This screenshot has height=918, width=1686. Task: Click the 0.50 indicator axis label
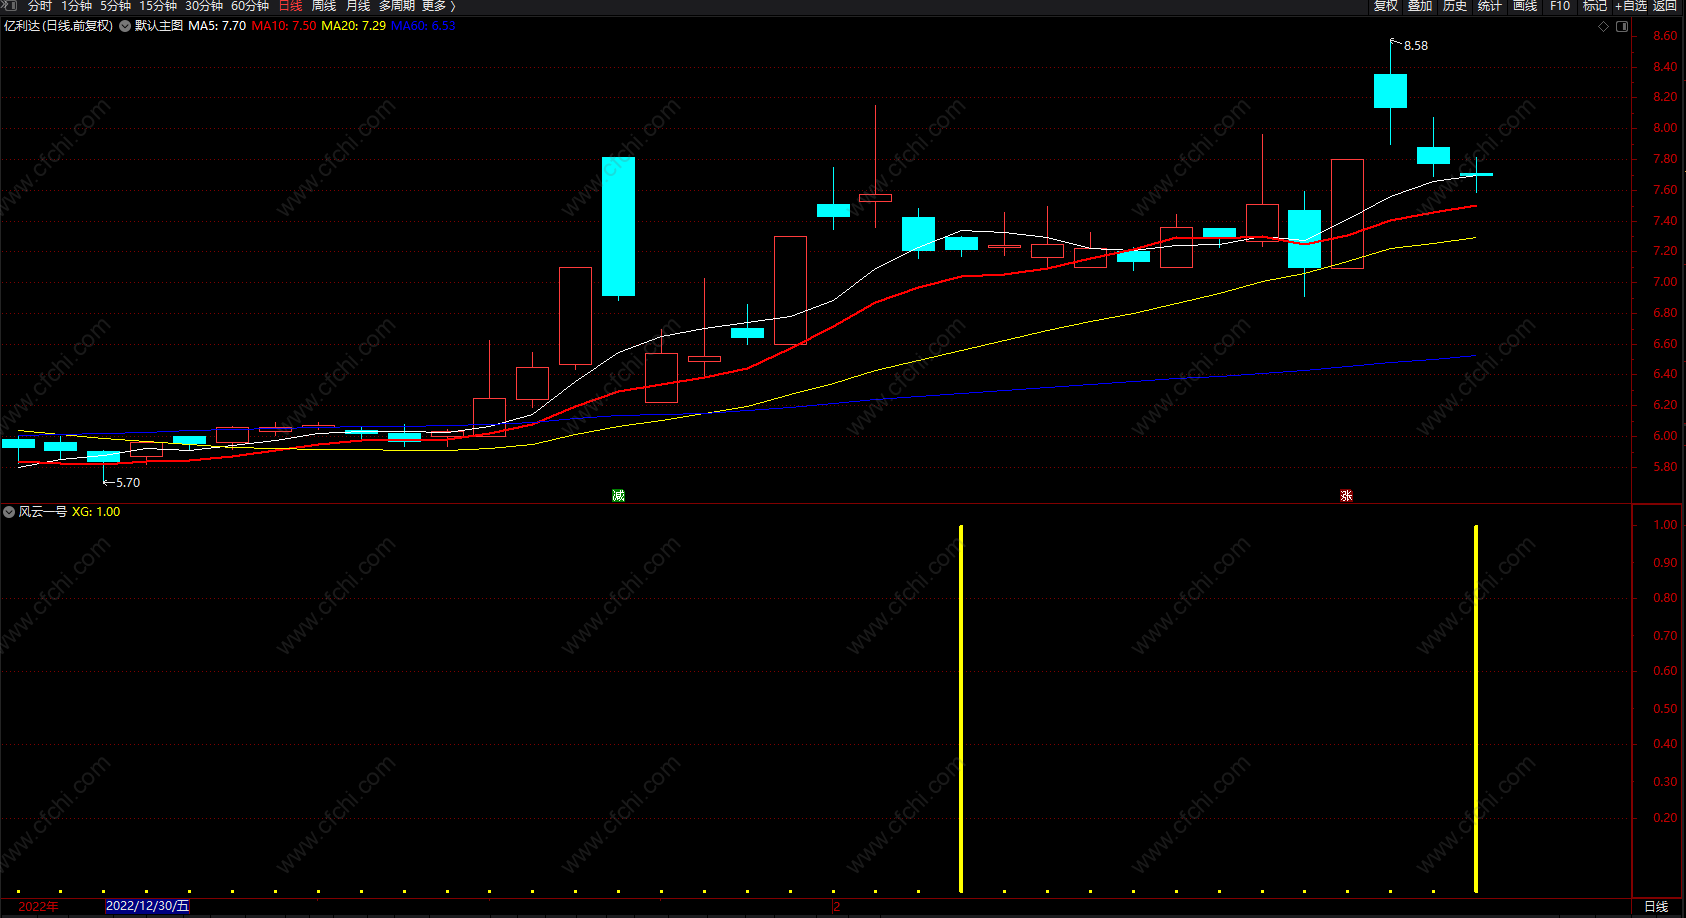(x=1665, y=708)
